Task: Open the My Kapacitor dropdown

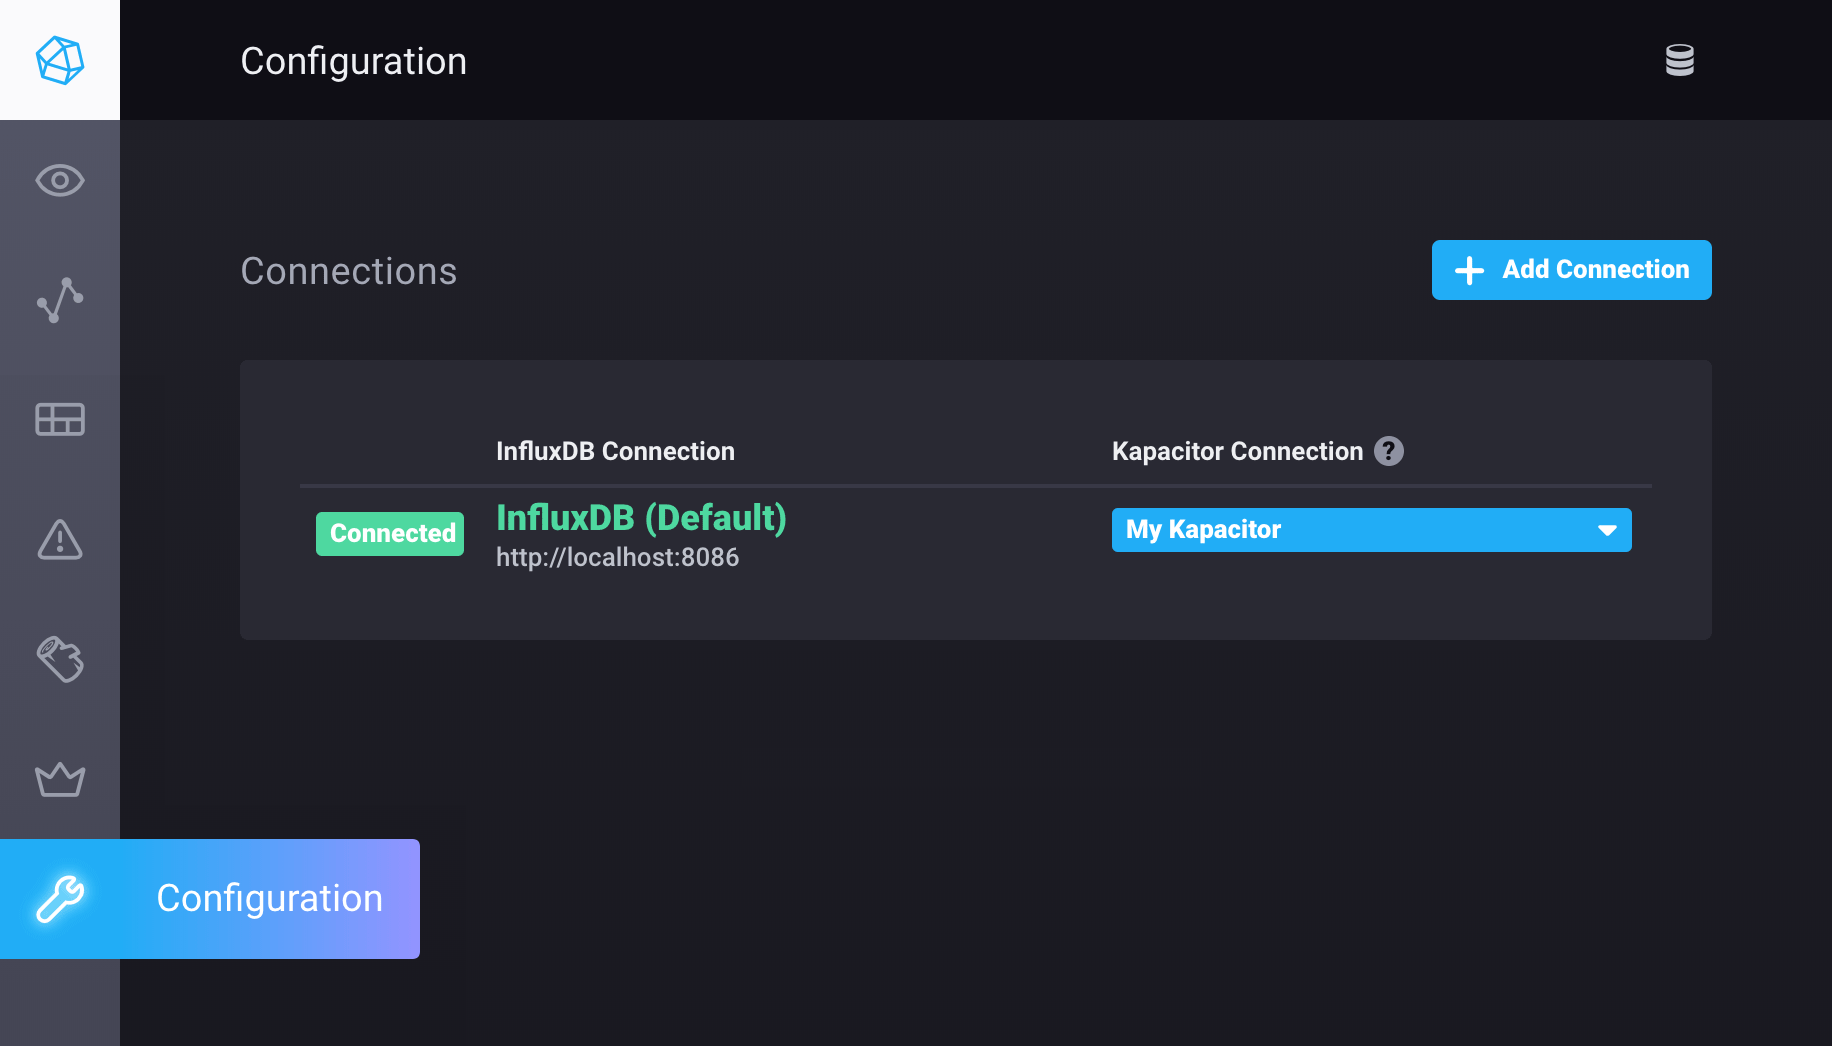Action: pyautogui.click(x=1370, y=530)
